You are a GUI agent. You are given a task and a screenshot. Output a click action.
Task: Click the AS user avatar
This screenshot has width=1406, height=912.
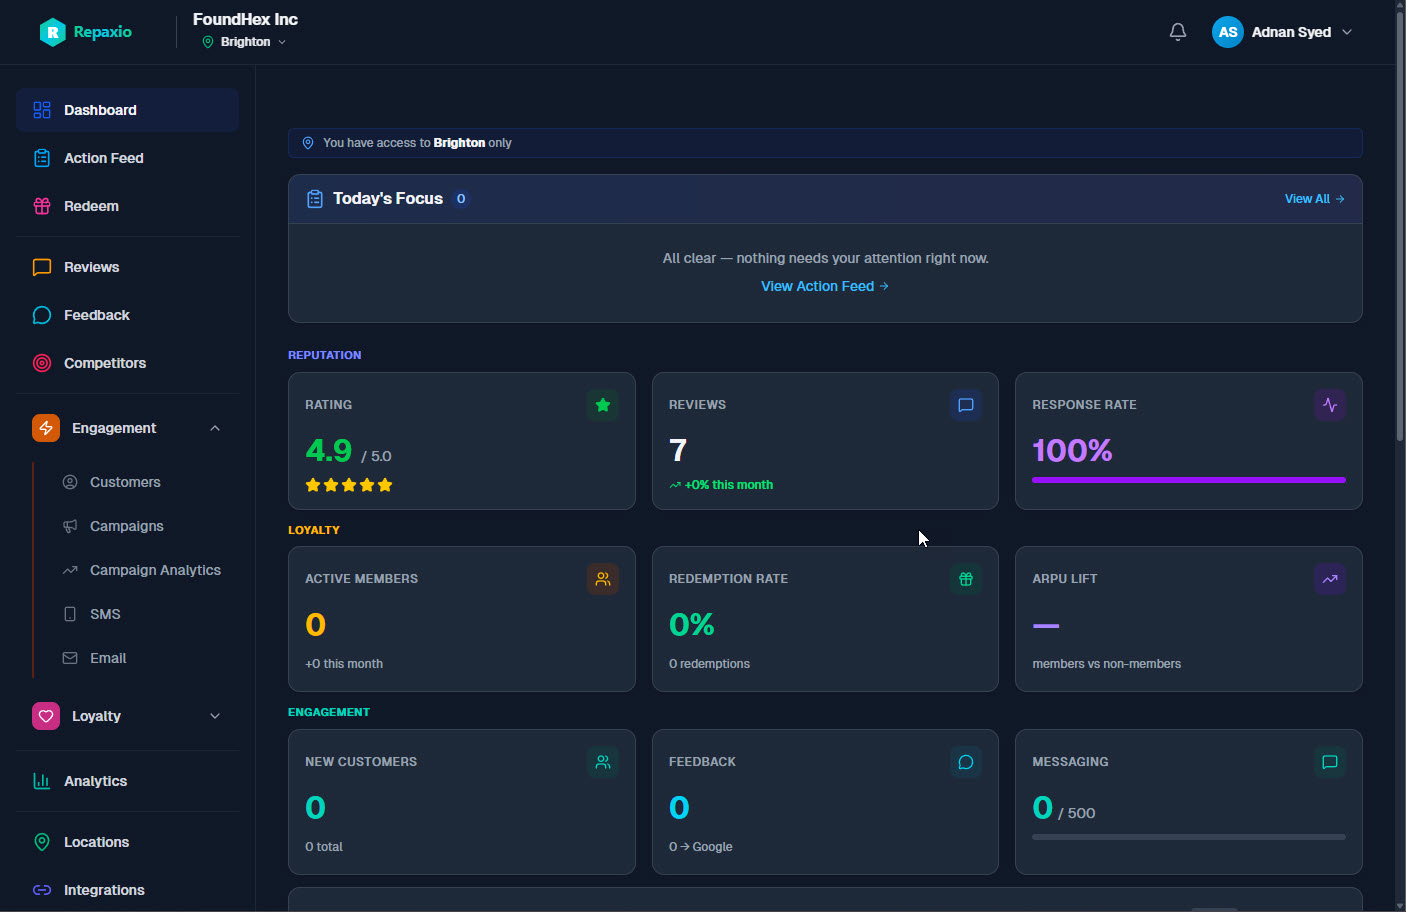(1228, 32)
